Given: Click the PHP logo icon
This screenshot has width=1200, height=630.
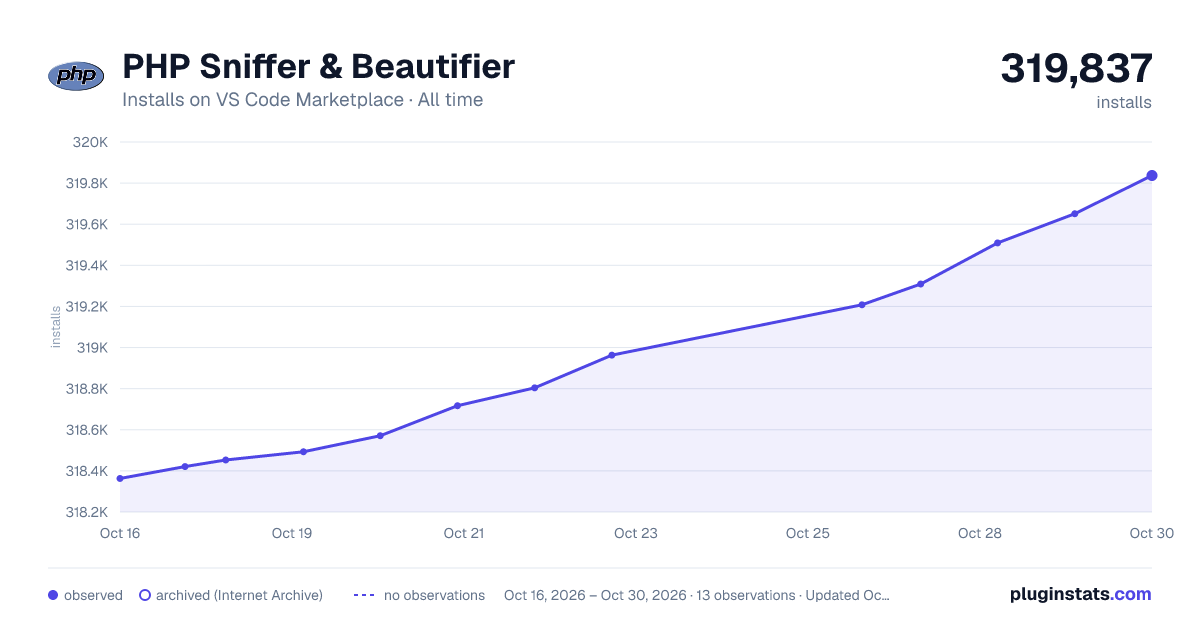Looking at the screenshot, I should 76,76.
